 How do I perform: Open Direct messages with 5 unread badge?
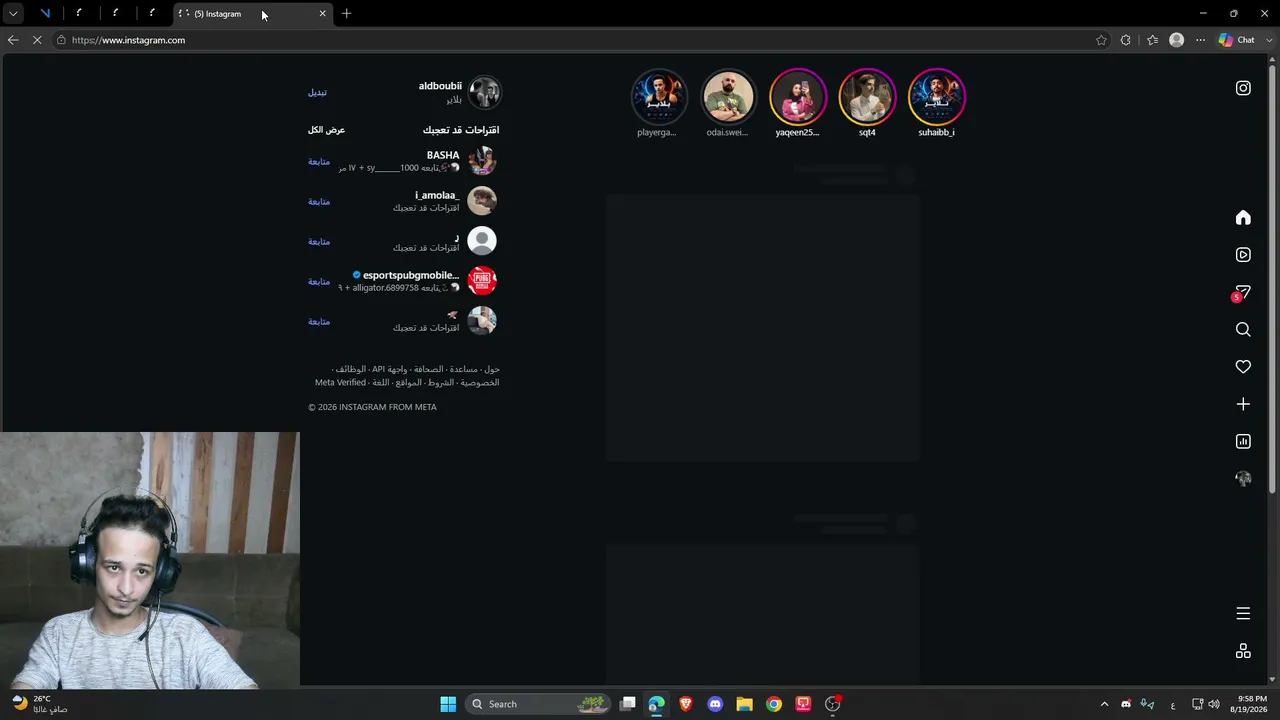(1242, 292)
